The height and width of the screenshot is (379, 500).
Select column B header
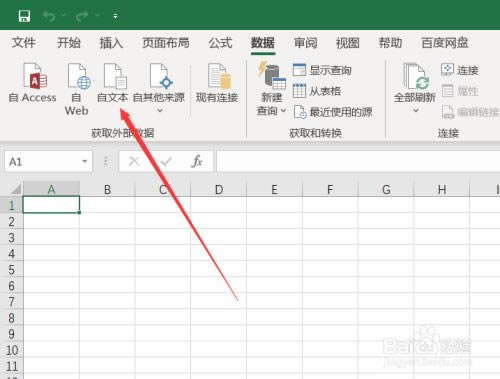[x=107, y=189]
